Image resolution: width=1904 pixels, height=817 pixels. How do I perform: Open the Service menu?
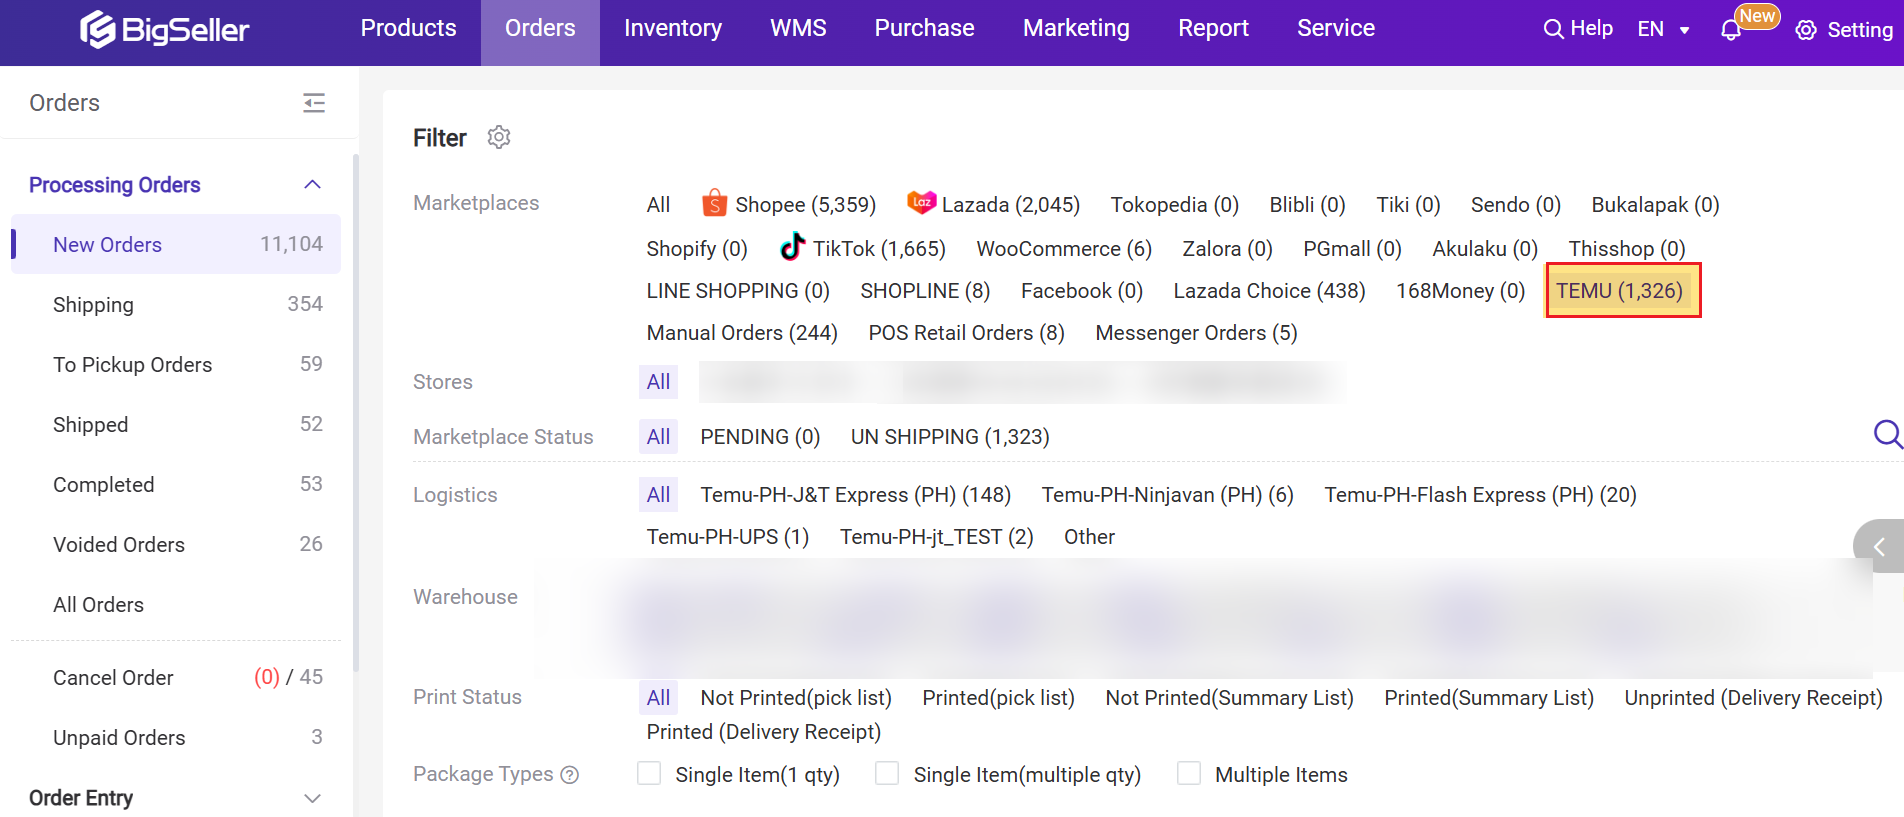1336,28
